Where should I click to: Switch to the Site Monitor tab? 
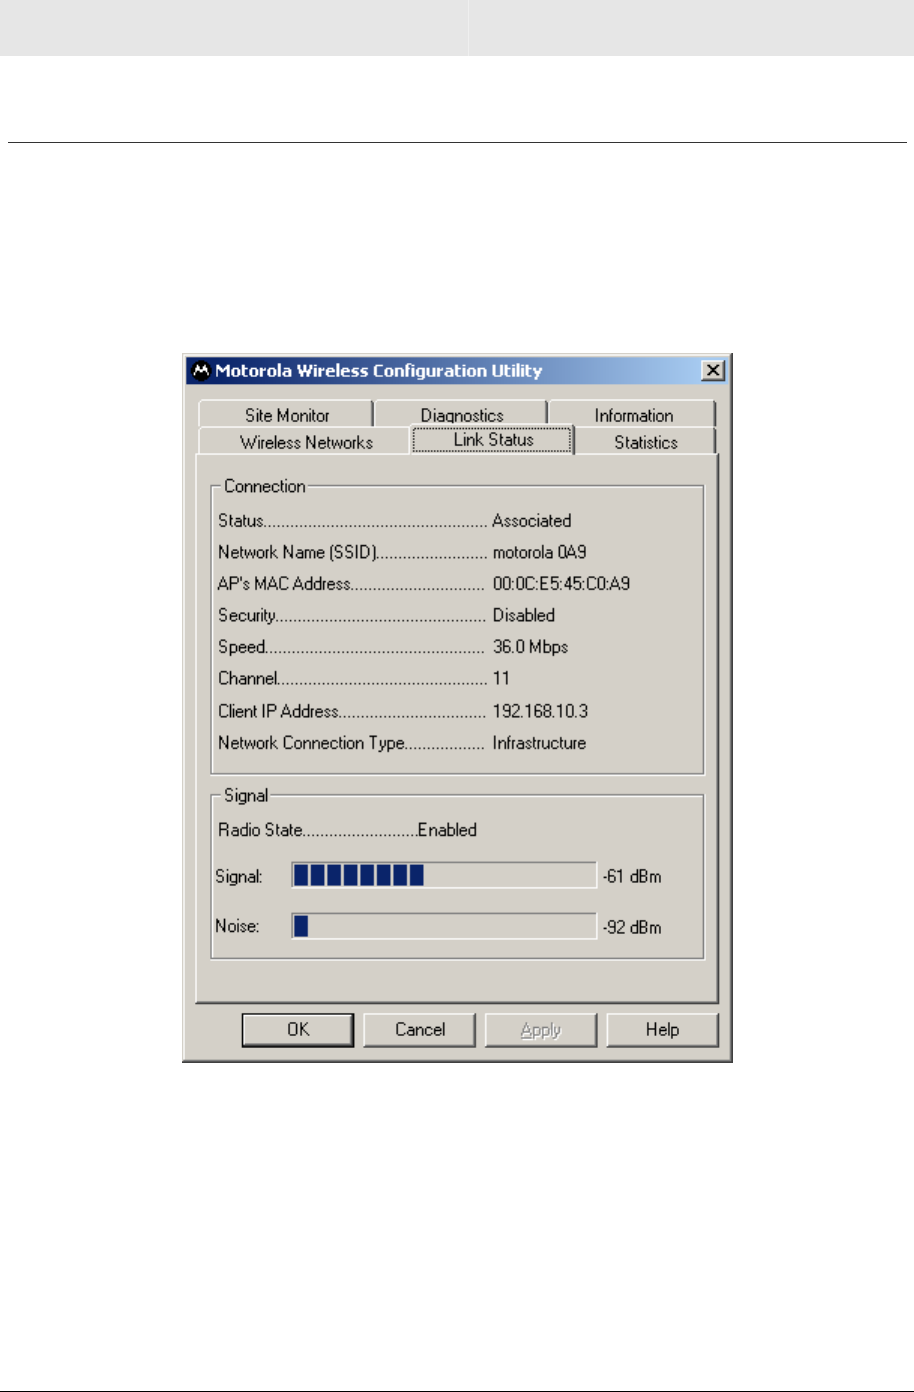coord(286,415)
